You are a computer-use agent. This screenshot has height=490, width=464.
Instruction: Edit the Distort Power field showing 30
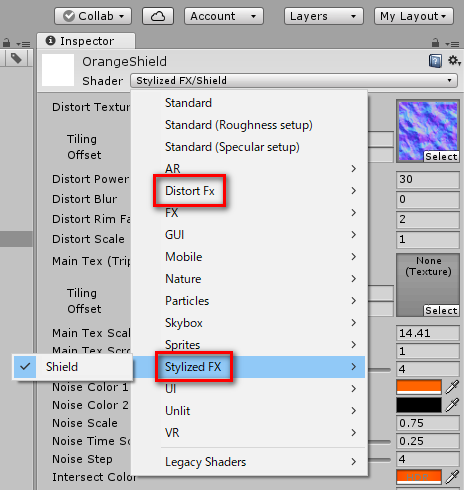tap(428, 179)
